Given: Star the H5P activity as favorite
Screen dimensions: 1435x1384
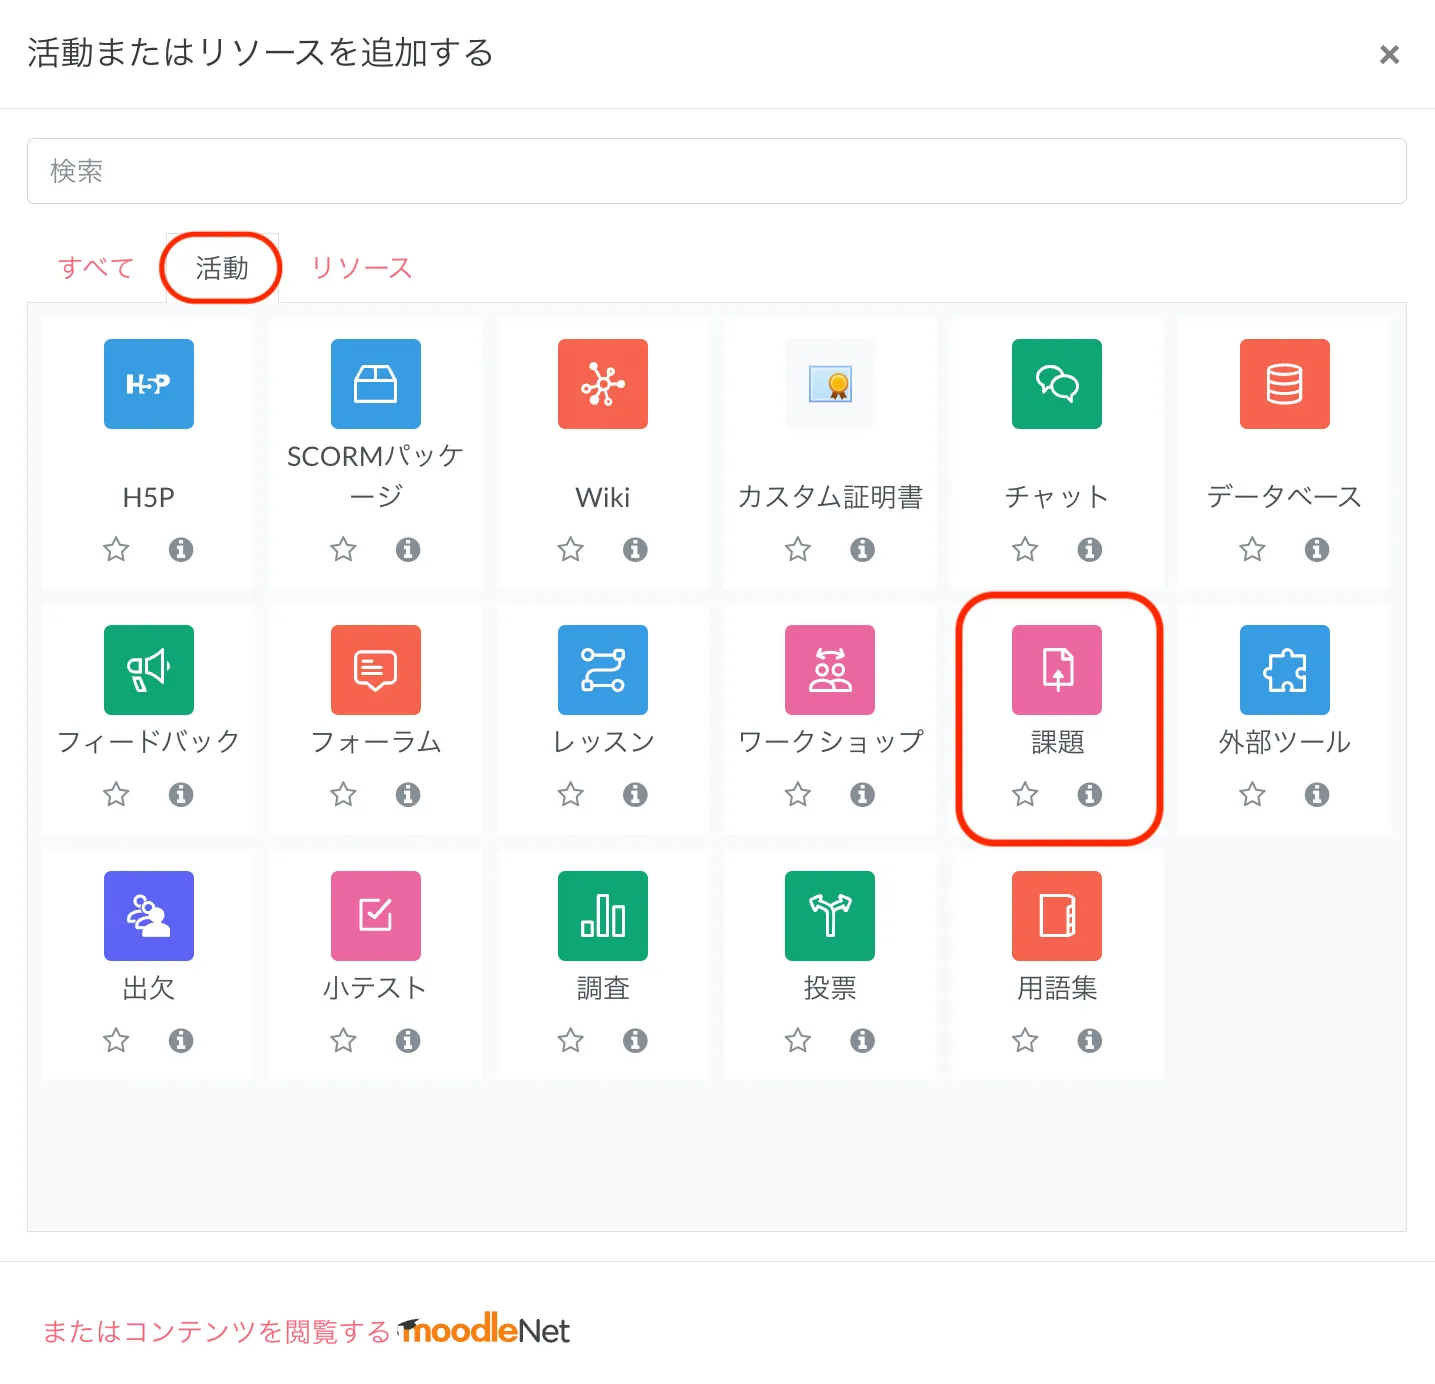Looking at the screenshot, I should 116,549.
